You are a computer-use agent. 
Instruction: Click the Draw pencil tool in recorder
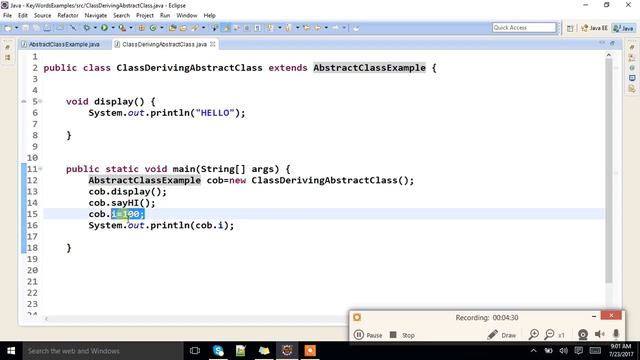tap(502, 335)
